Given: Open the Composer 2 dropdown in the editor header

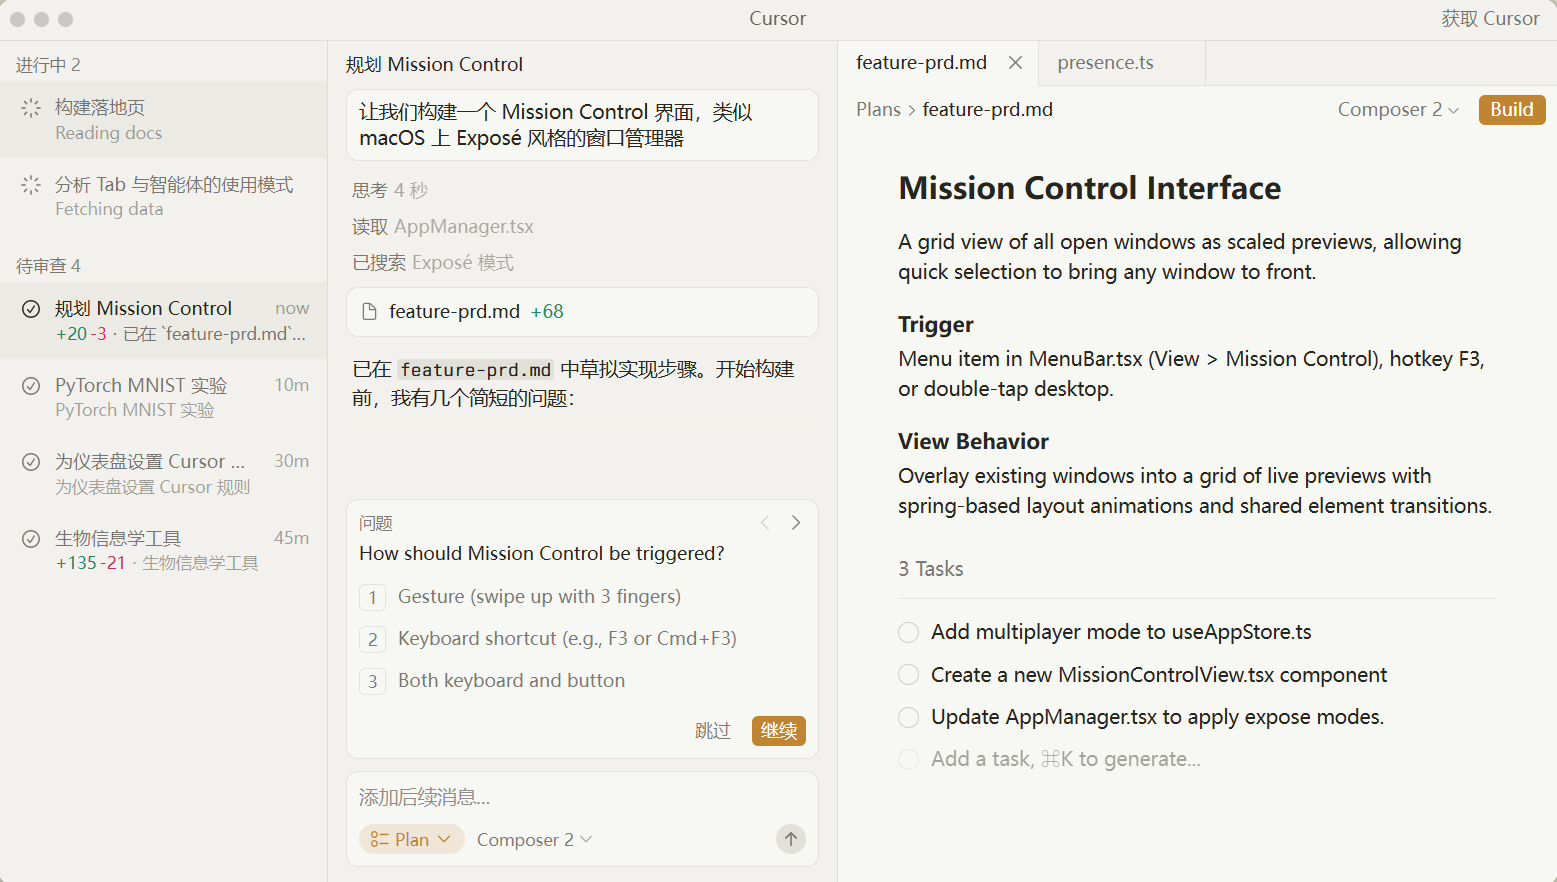Looking at the screenshot, I should coord(1398,110).
